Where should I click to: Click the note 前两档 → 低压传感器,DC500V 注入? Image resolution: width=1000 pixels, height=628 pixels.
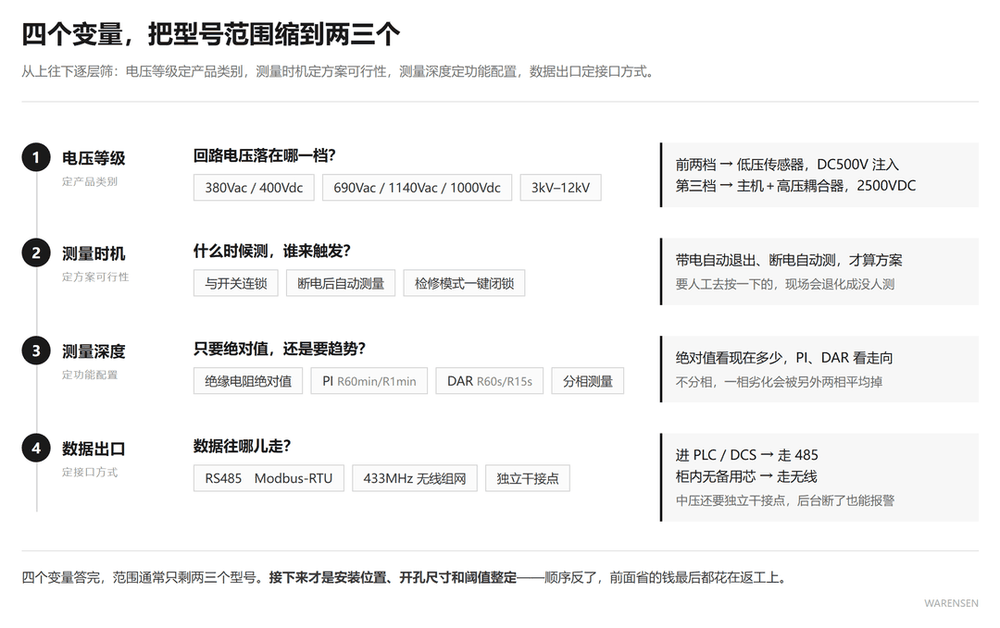787,164
